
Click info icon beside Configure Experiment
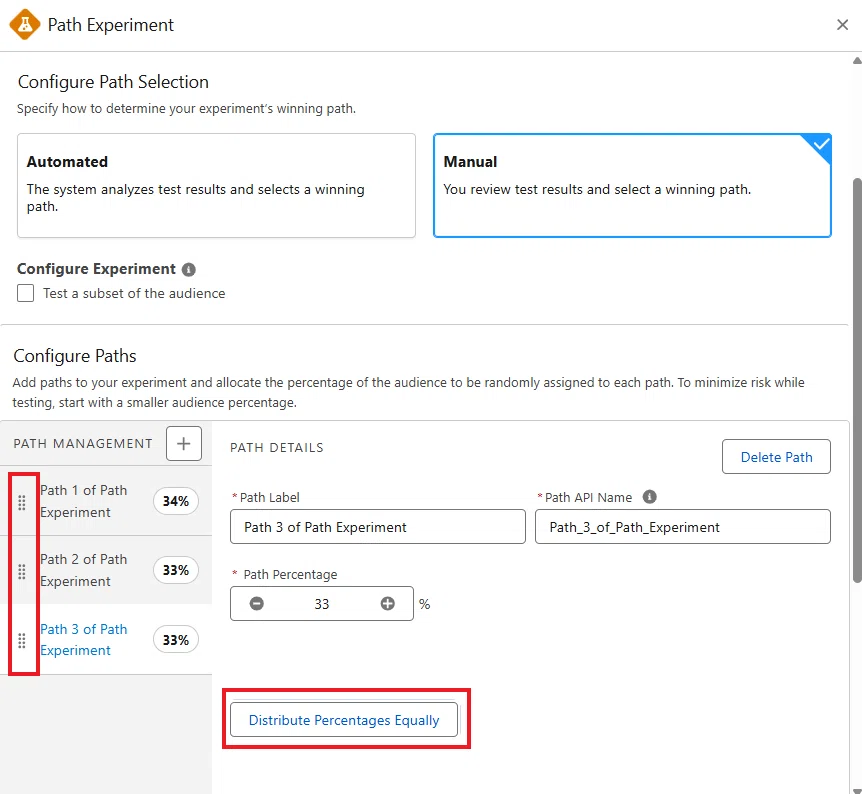tap(189, 269)
